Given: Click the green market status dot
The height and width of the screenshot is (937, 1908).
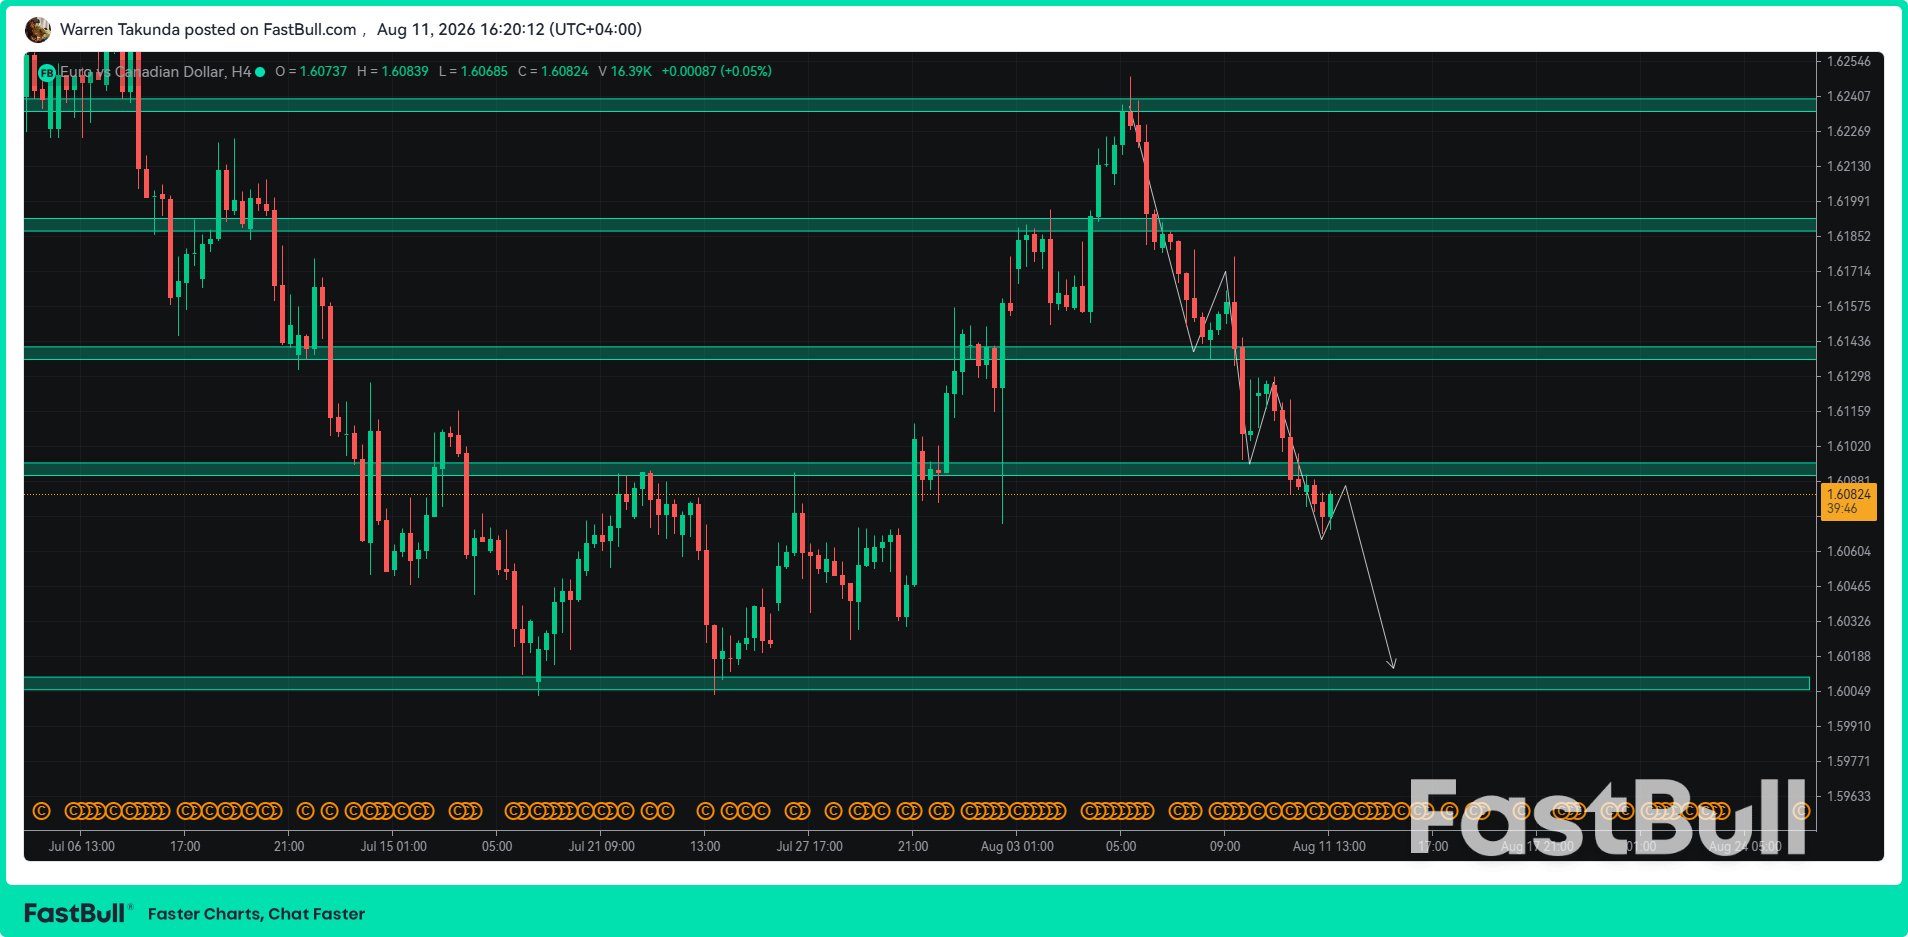Looking at the screenshot, I should [x=260, y=72].
